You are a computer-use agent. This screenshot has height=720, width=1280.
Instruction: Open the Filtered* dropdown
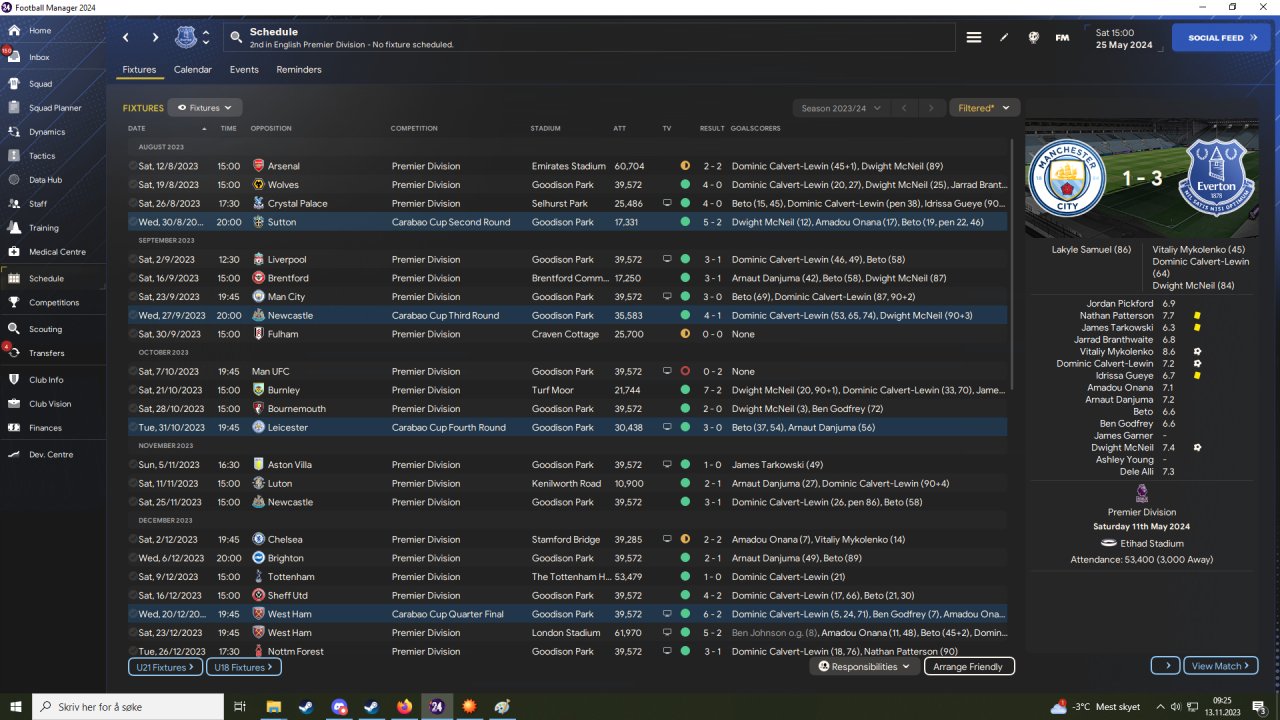click(984, 108)
